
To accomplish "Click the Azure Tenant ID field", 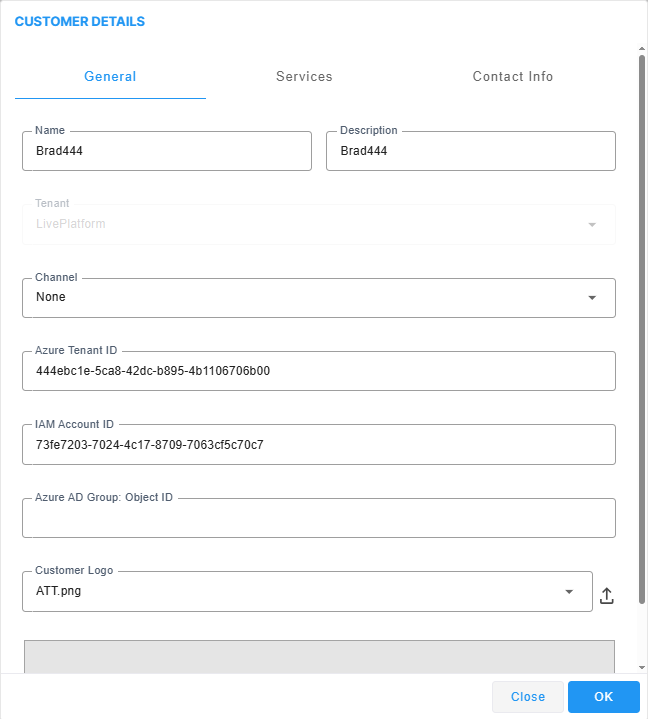I will click(318, 371).
